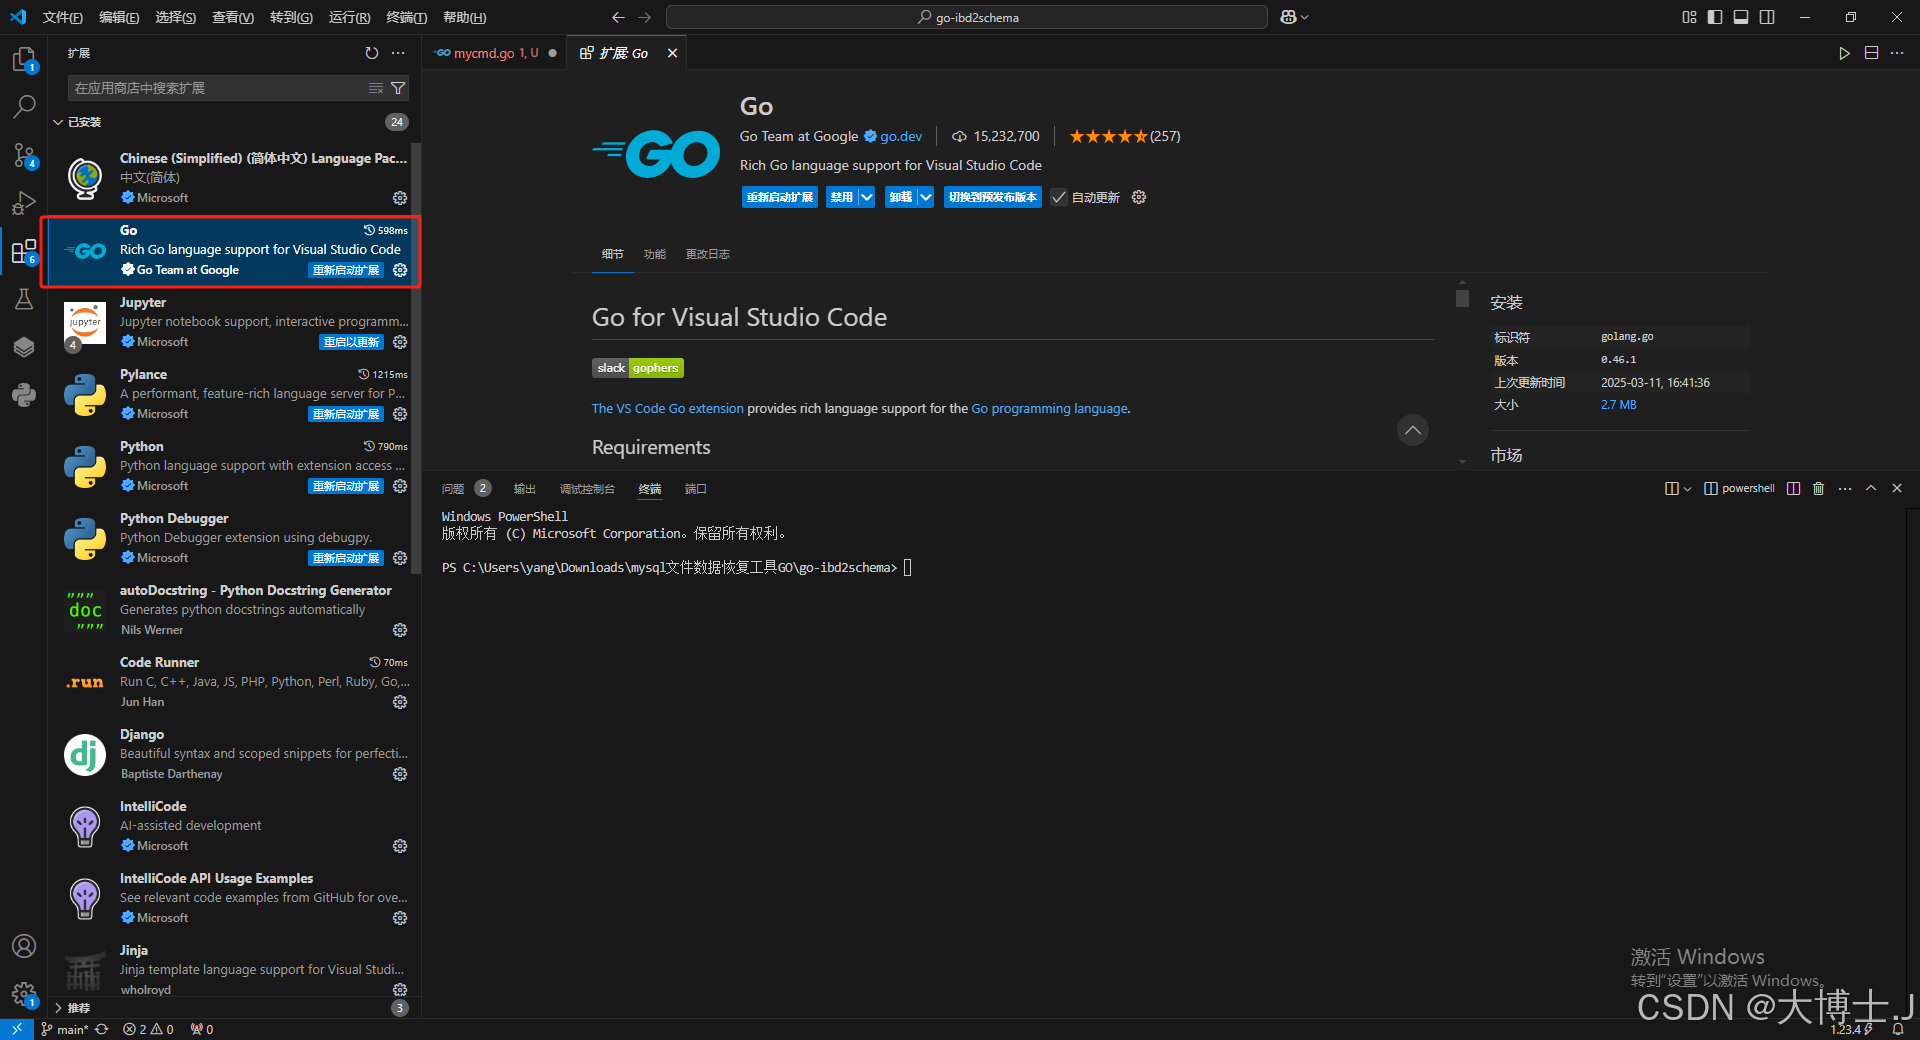Open extension Changelog tab
Viewport: 1920px width, 1040px height.
click(707, 254)
